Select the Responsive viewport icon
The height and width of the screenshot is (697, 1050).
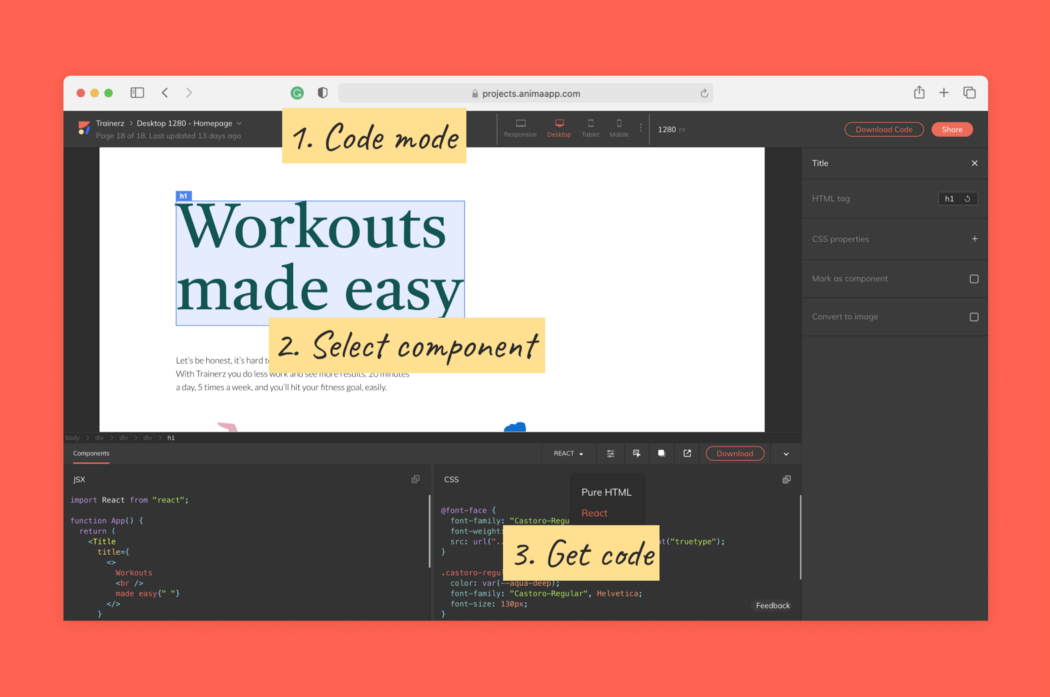(x=520, y=128)
